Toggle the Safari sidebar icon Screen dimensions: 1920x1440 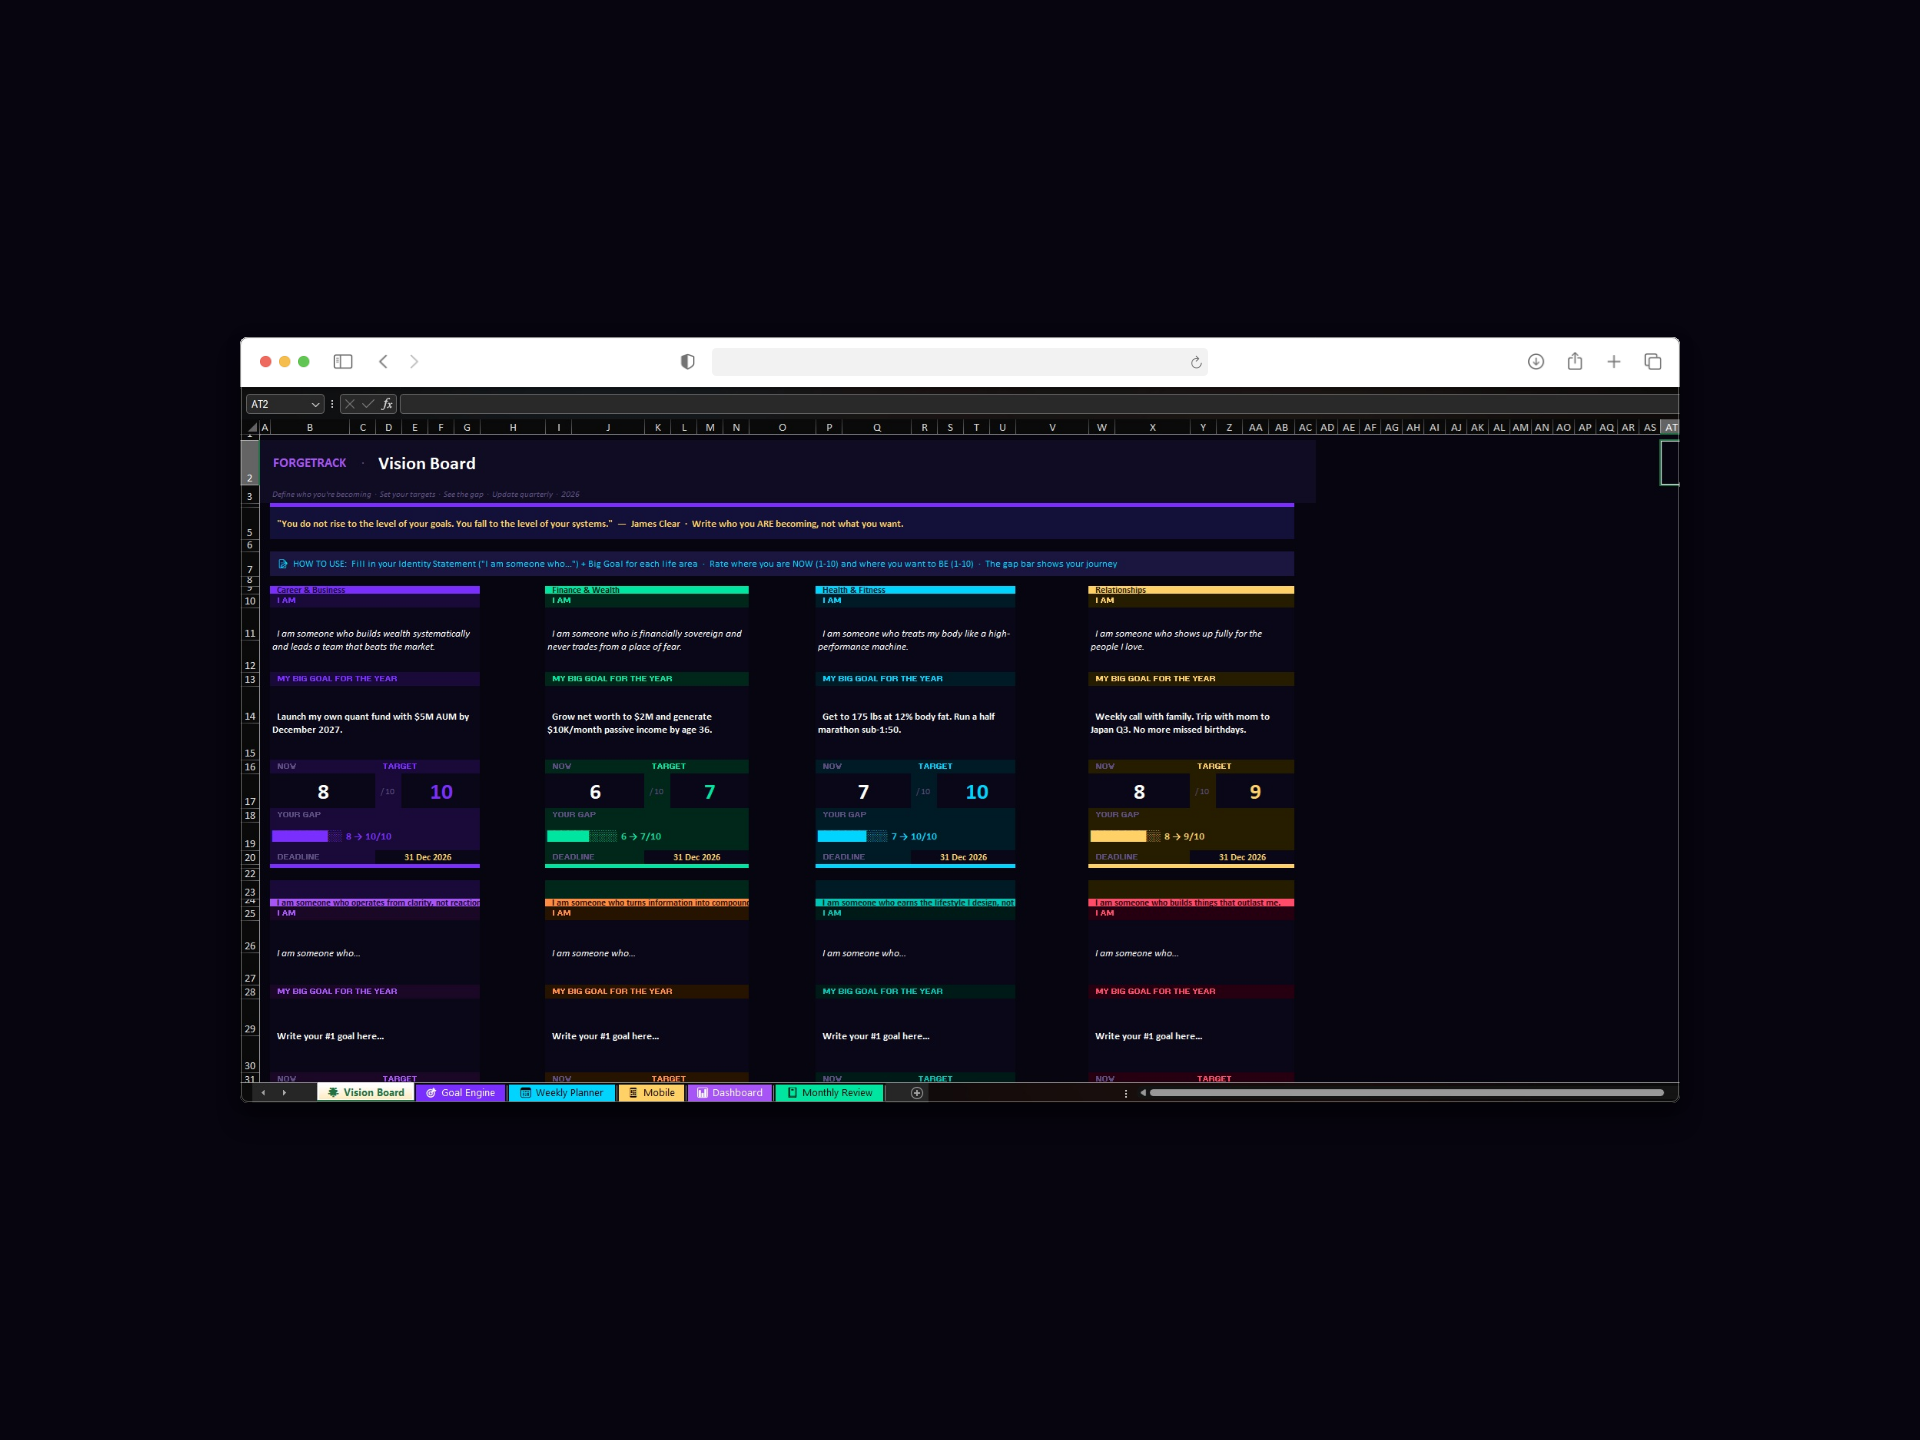343,362
